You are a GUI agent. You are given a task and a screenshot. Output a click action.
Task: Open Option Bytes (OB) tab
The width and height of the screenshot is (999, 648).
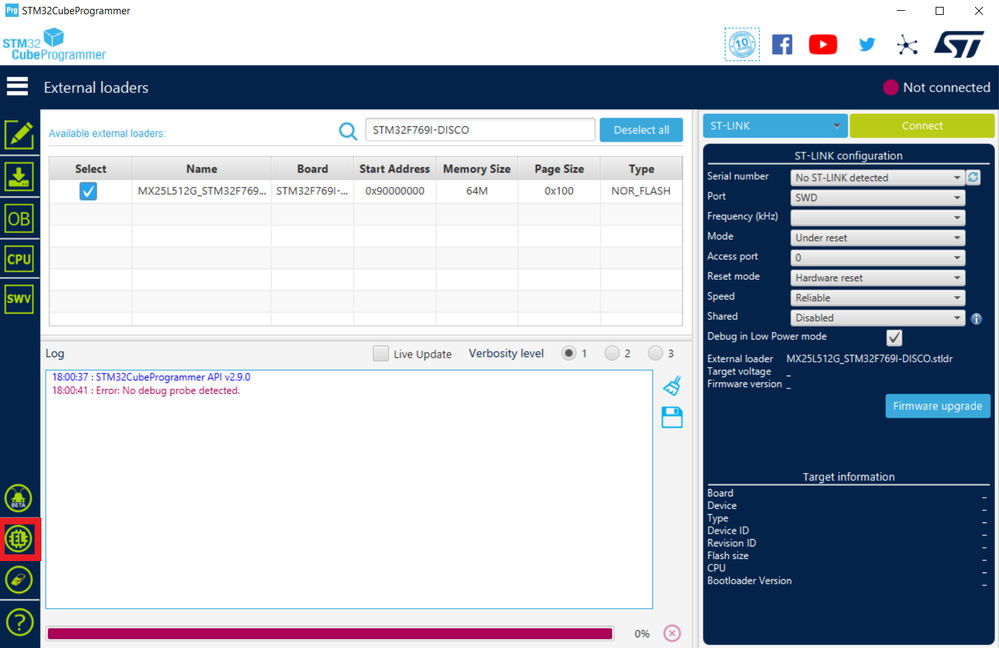(19, 219)
